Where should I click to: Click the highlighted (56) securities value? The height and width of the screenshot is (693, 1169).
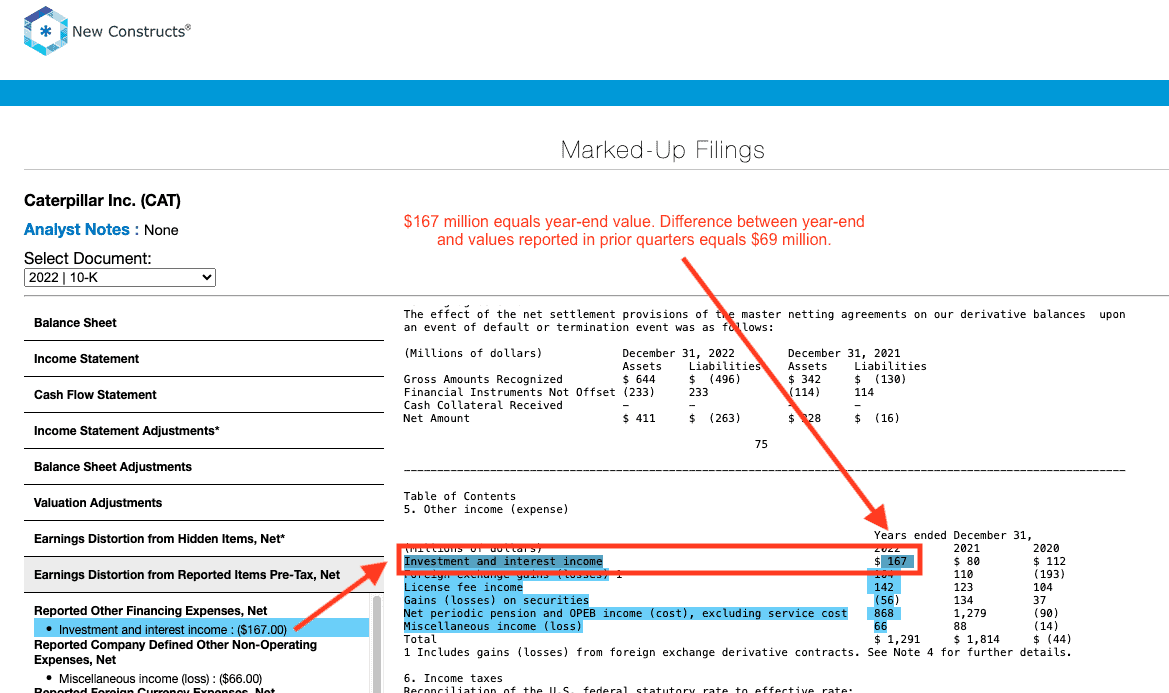click(886, 601)
